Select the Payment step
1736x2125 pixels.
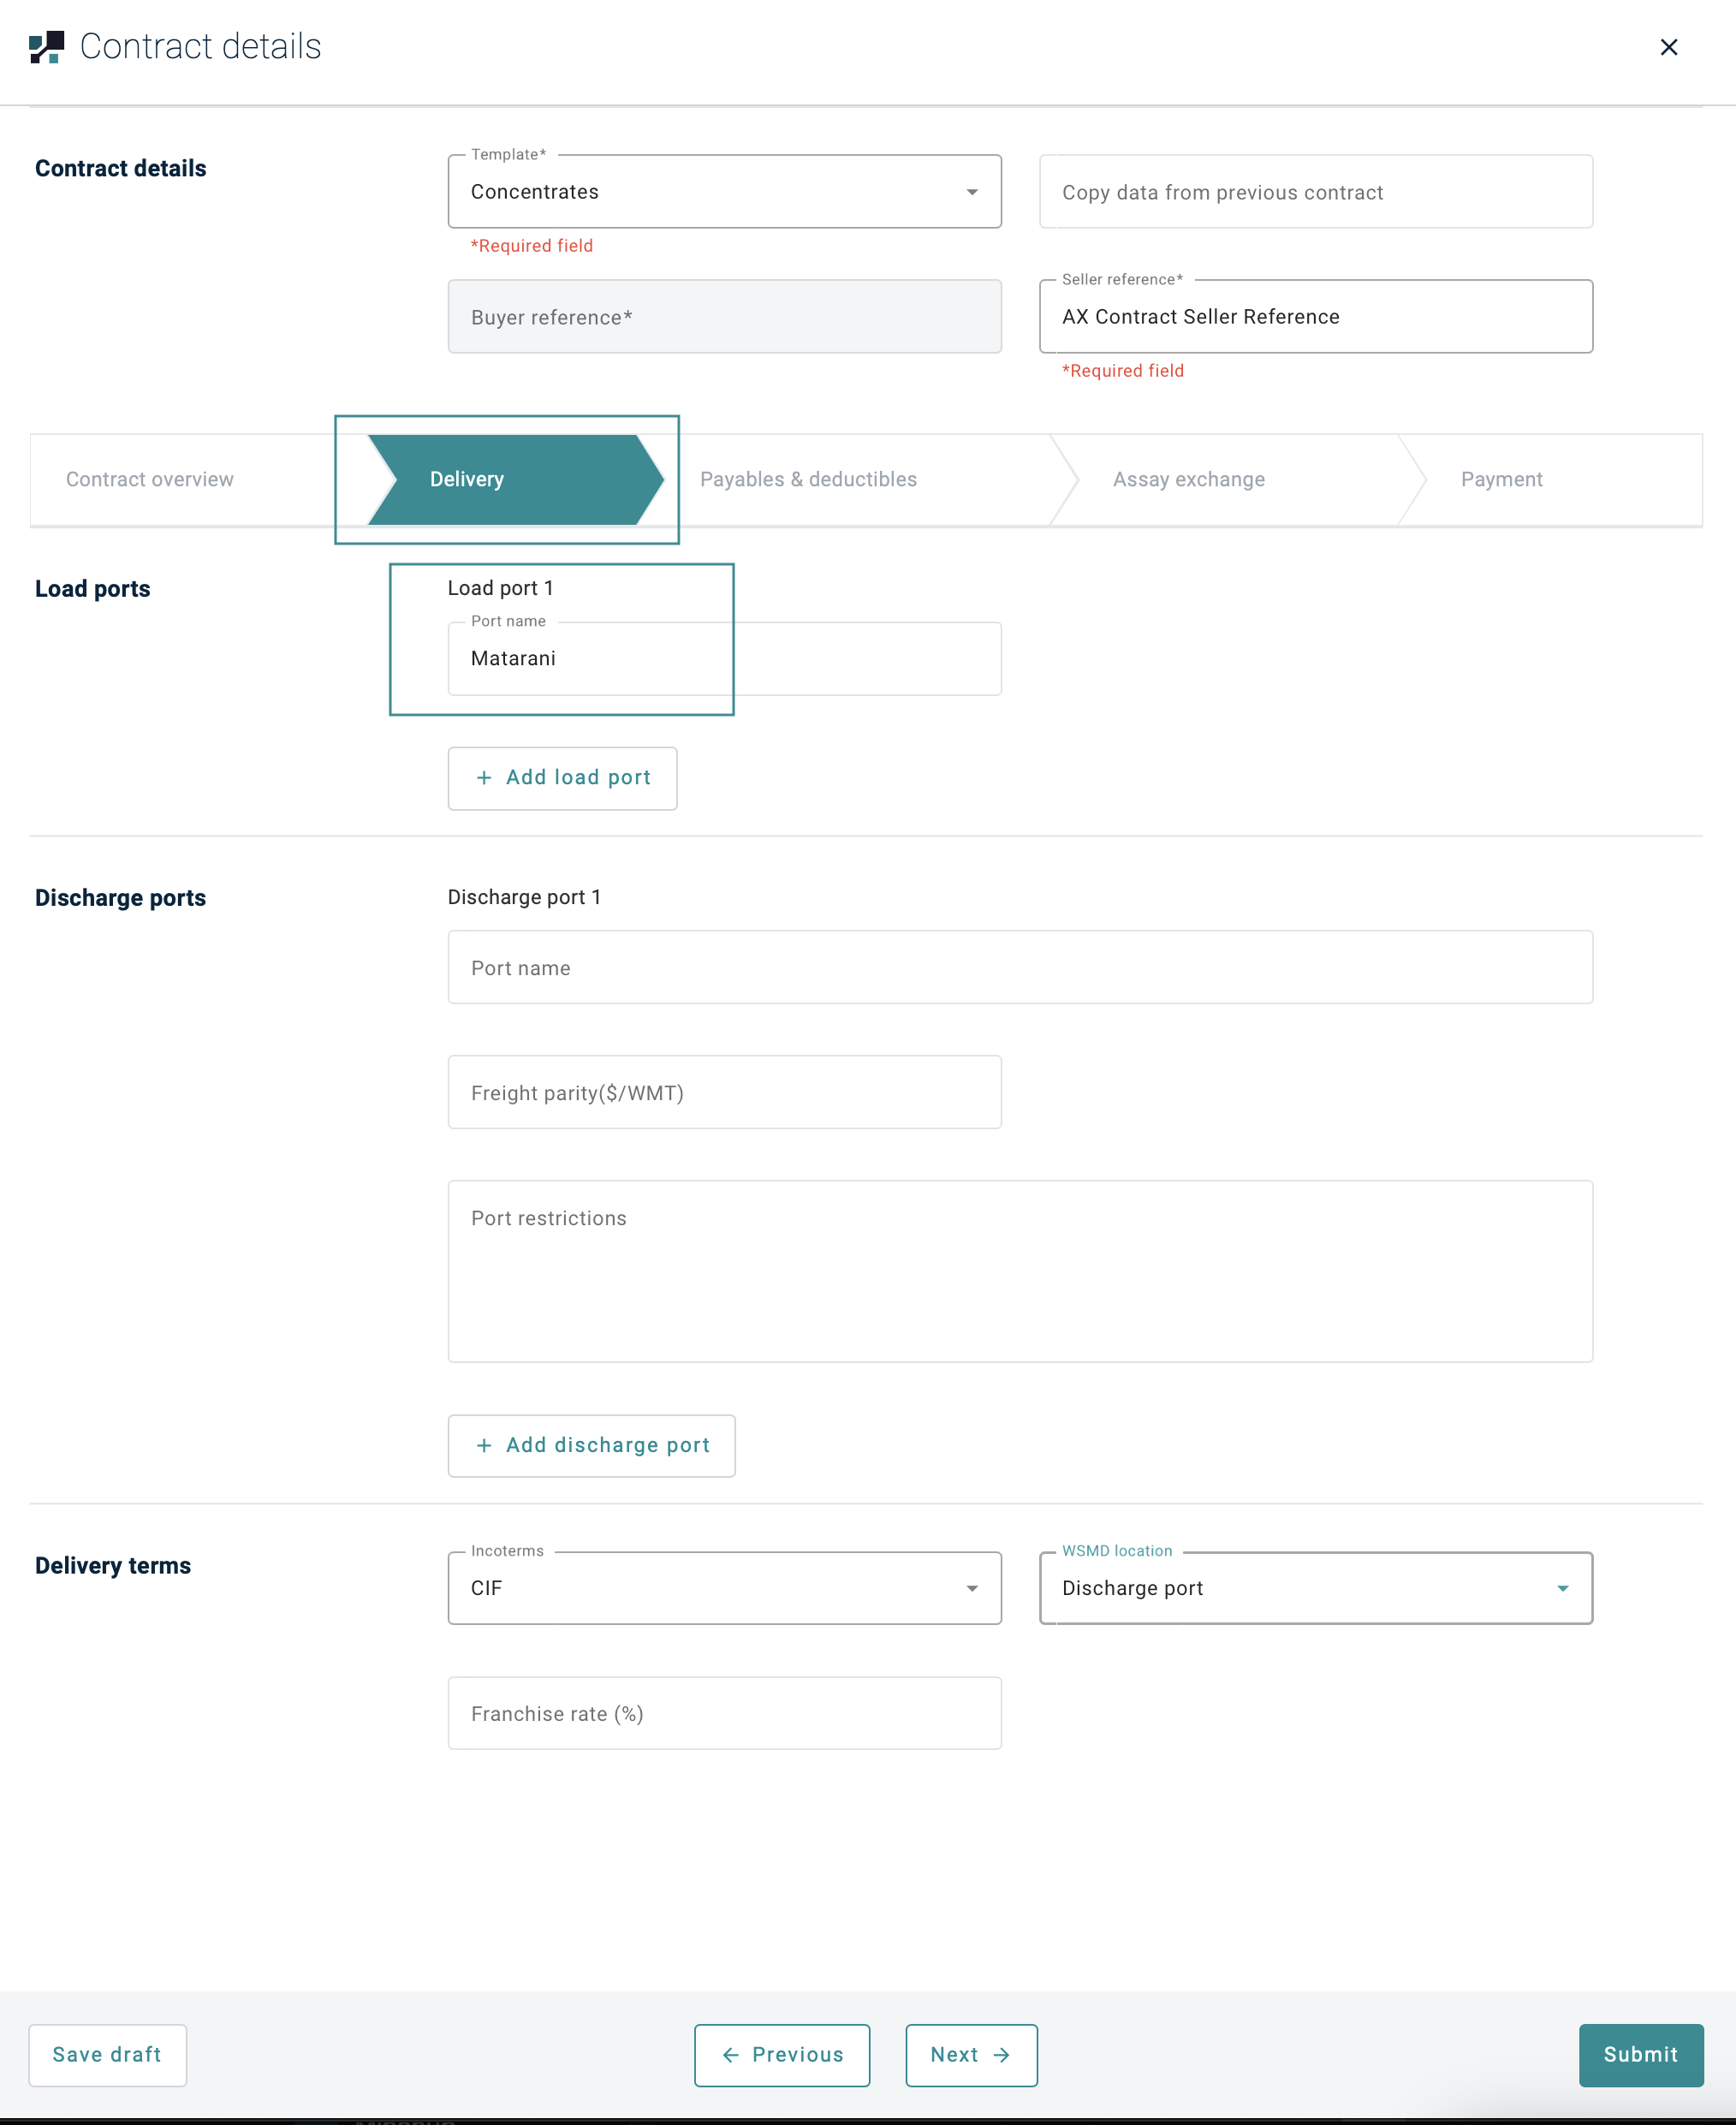(x=1500, y=480)
